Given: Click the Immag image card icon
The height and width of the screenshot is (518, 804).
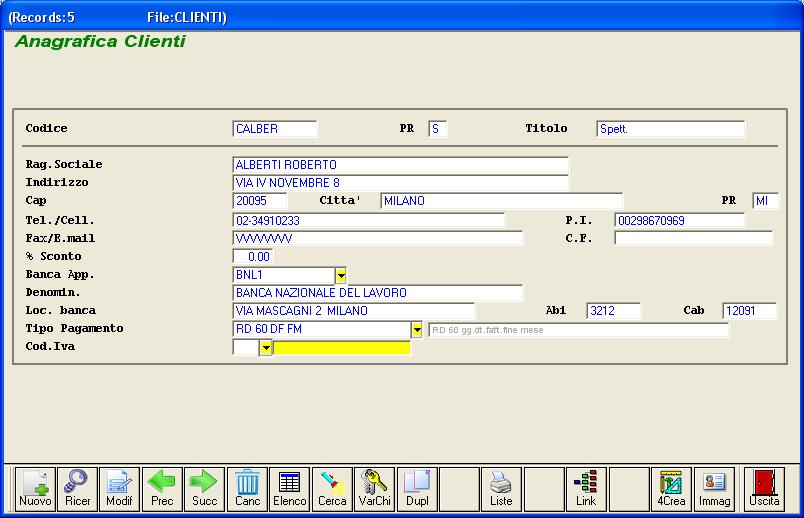Looking at the screenshot, I should pyautogui.click(x=714, y=489).
